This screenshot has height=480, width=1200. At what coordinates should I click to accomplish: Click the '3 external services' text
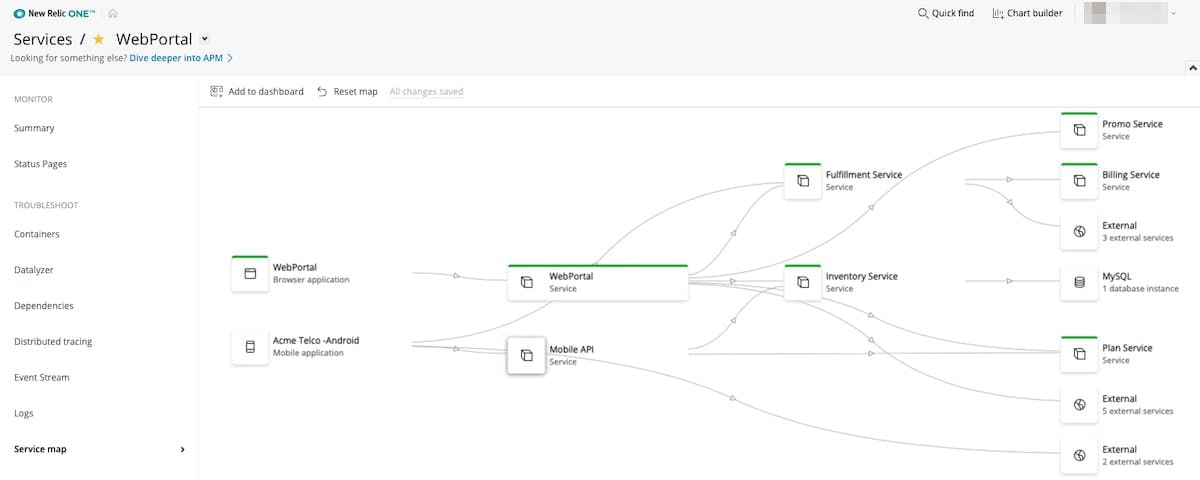(1138, 238)
